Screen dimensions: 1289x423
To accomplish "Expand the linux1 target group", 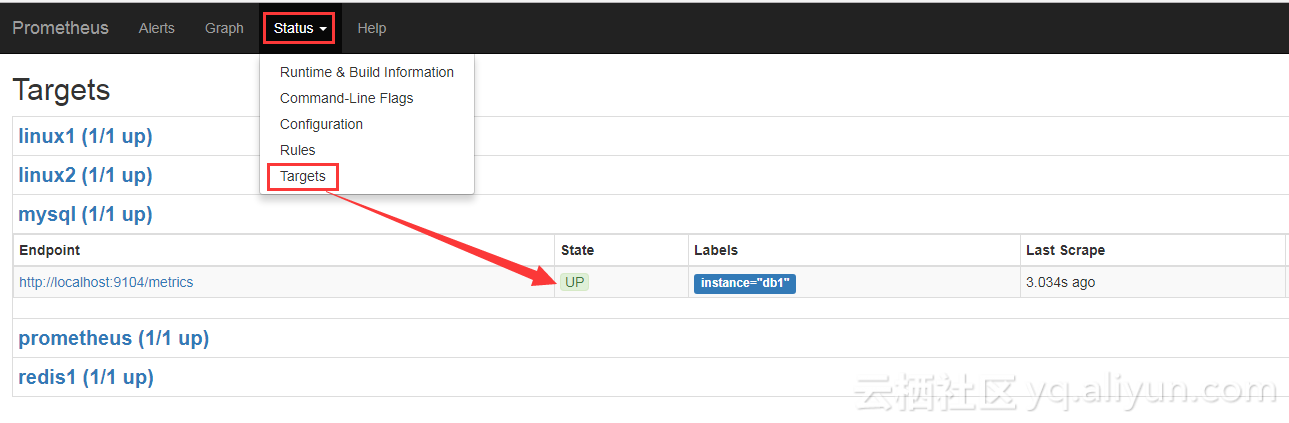I will point(85,136).
